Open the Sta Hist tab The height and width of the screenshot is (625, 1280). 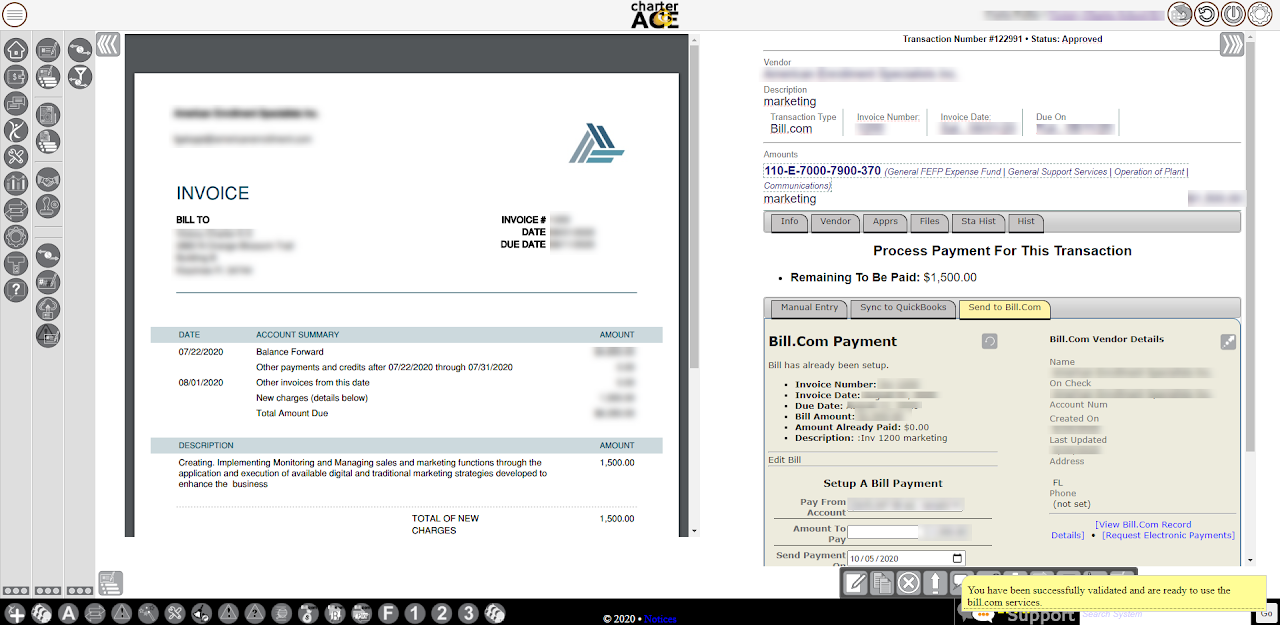[x=978, y=222]
